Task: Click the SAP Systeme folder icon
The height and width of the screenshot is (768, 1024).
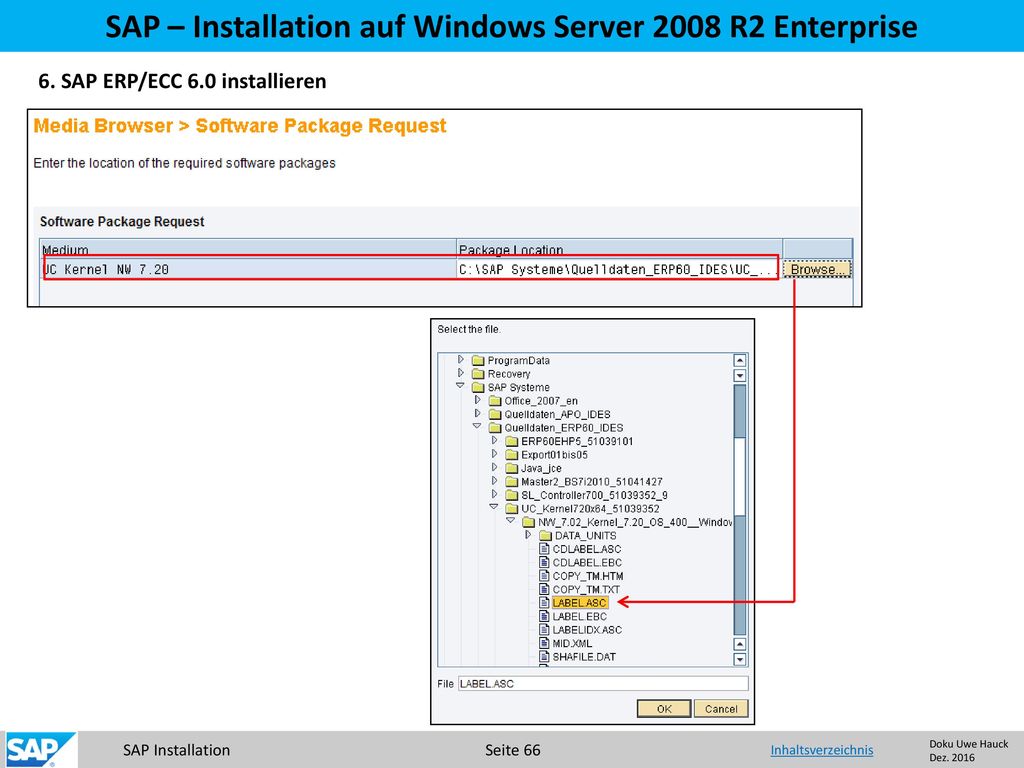Action: click(478, 387)
